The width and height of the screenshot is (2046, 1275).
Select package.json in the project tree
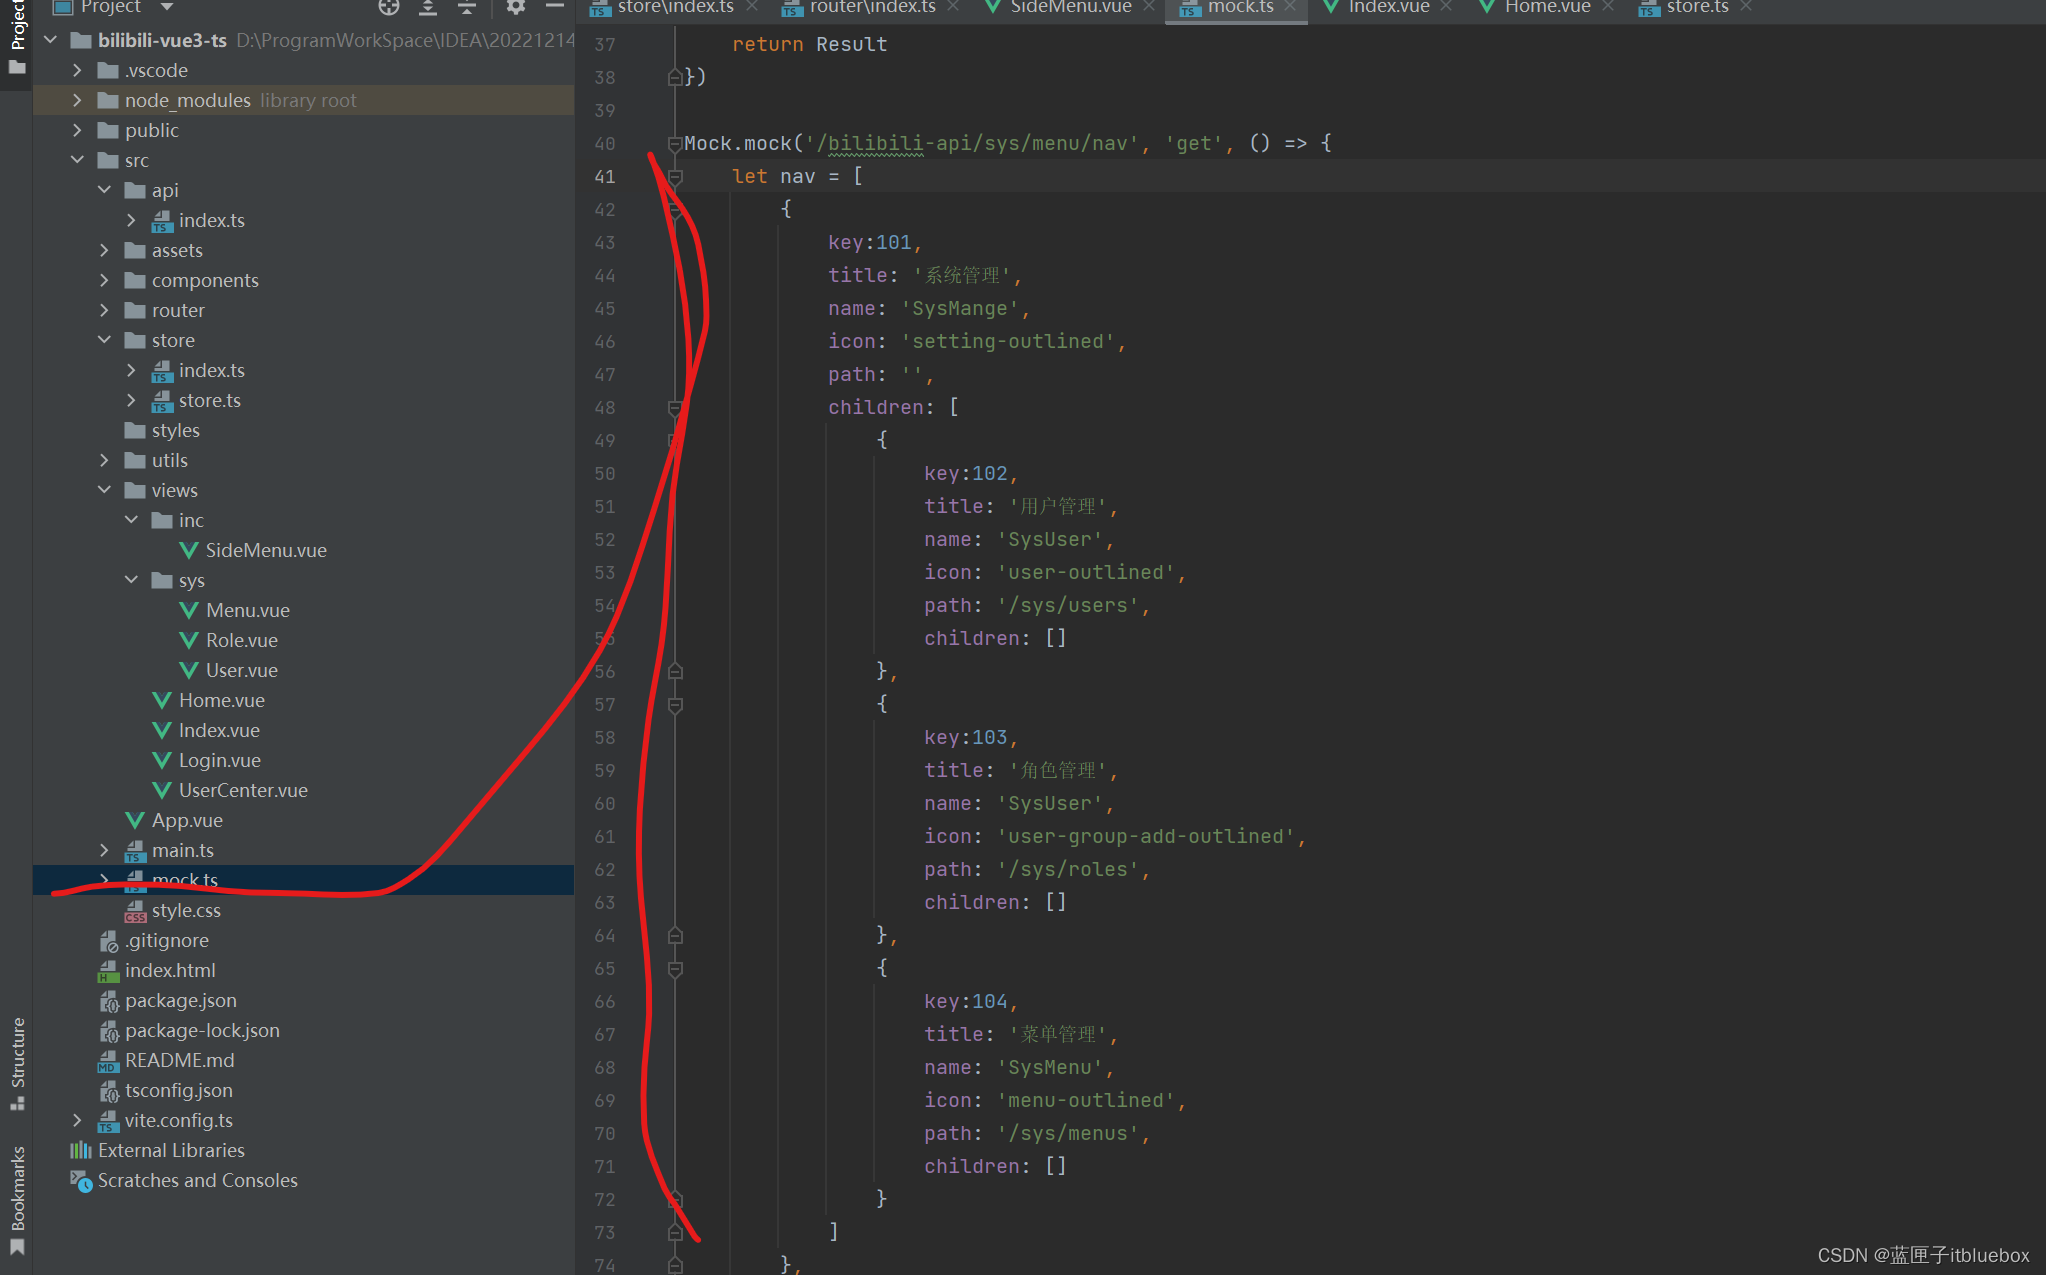coord(180,1000)
